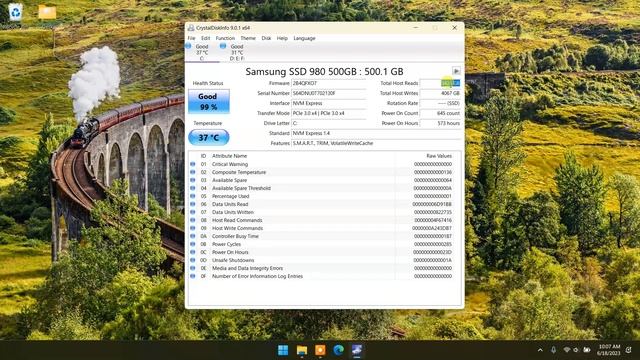Select the C: drive tab at 37 °C
This screenshot has height=360, width=640.
tap(202, 52)
